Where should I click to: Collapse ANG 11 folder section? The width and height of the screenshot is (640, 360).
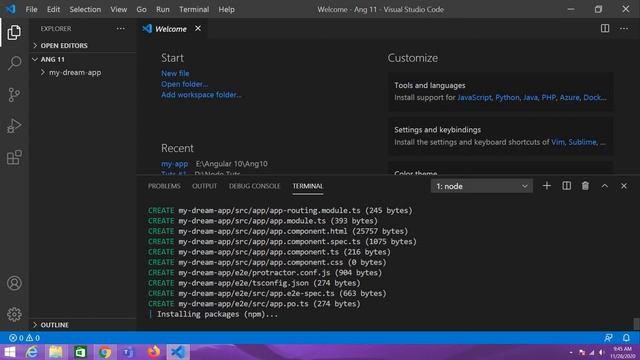tap(82, 59)
